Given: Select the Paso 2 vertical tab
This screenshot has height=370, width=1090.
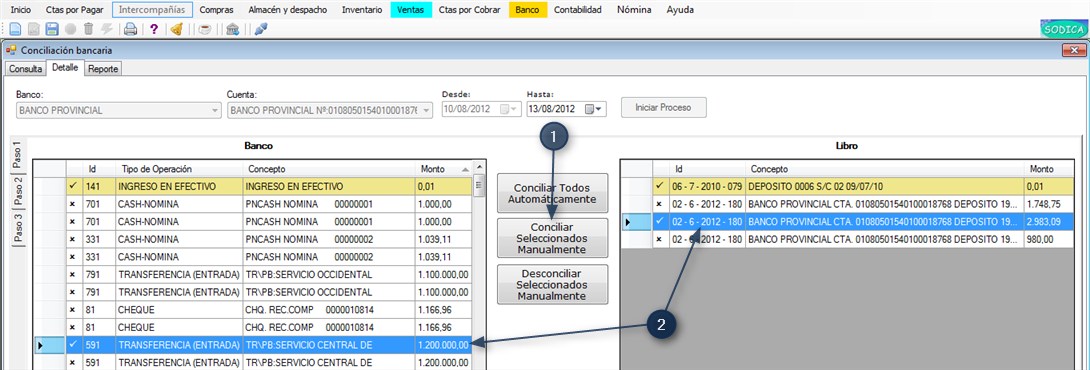Looking at the screenshot, I should coord(17,191).
